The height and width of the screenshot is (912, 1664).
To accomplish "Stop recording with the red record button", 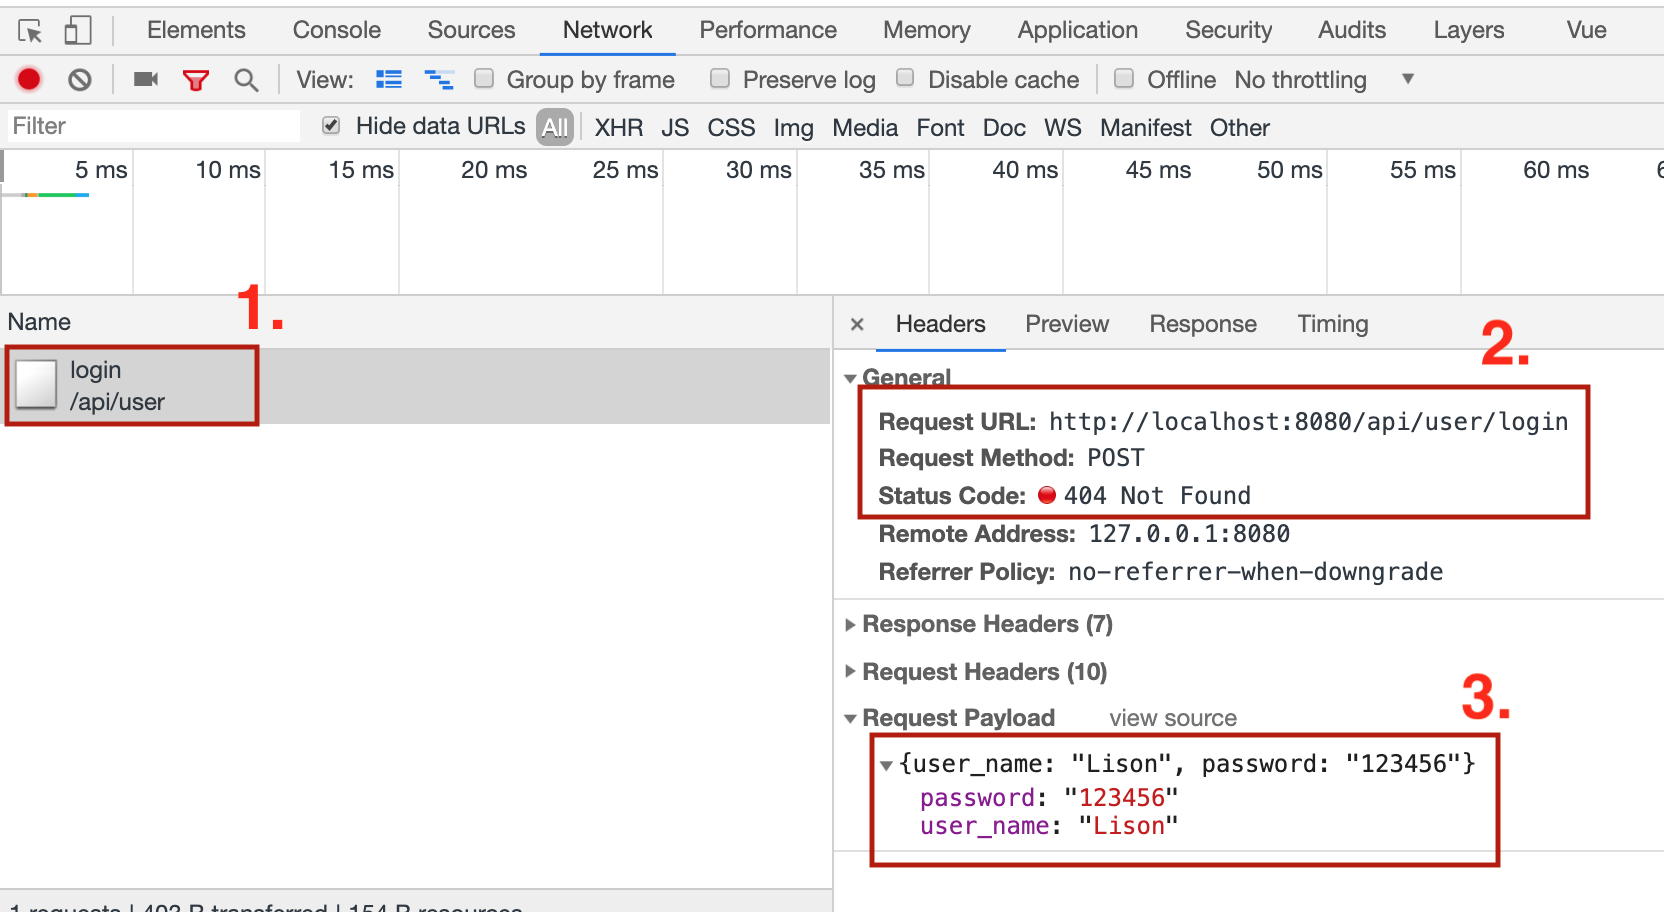I will tap(29, 79).
